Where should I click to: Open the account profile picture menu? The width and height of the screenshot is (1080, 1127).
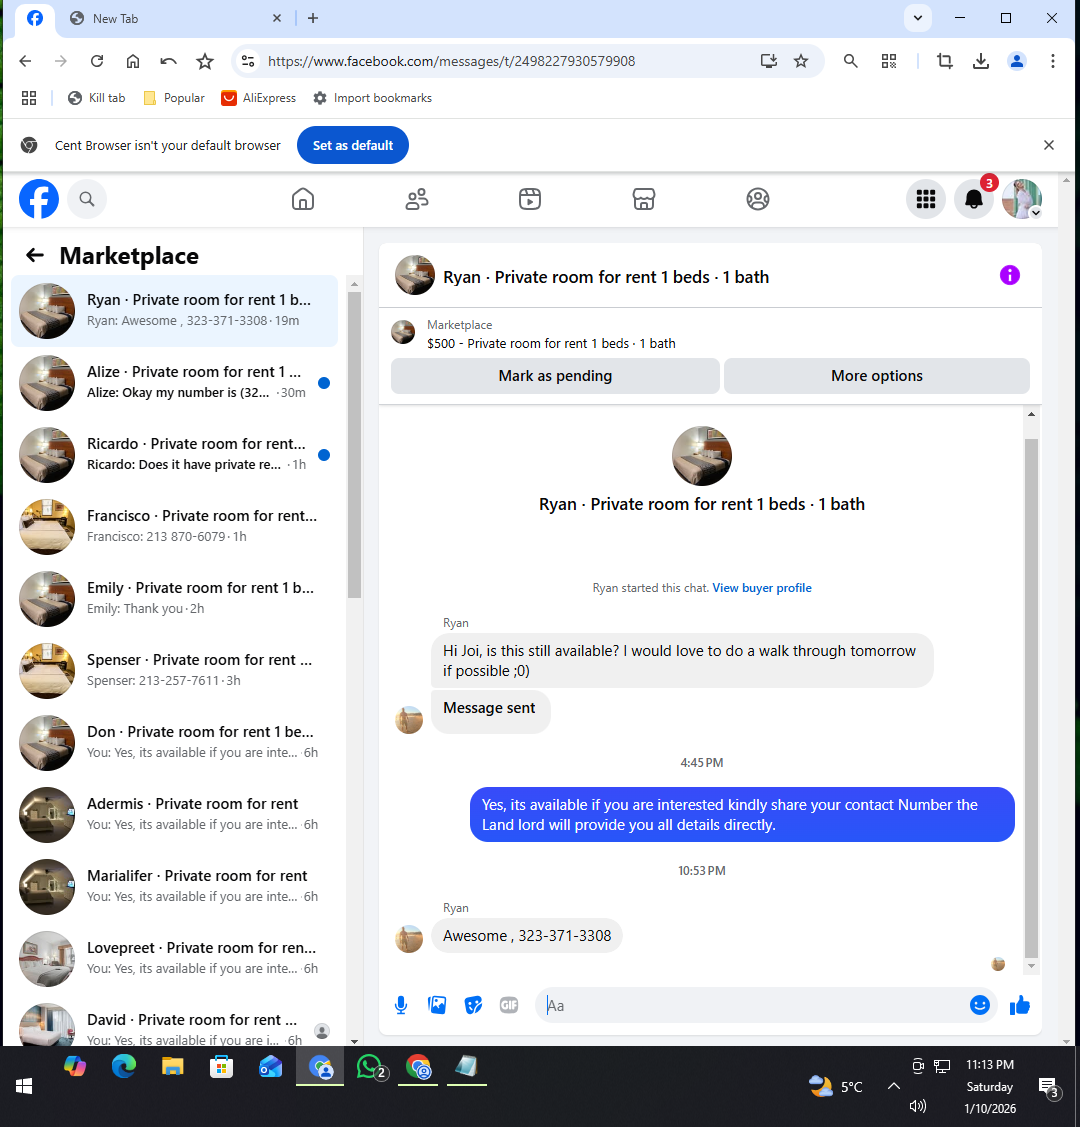[1022, 199]
